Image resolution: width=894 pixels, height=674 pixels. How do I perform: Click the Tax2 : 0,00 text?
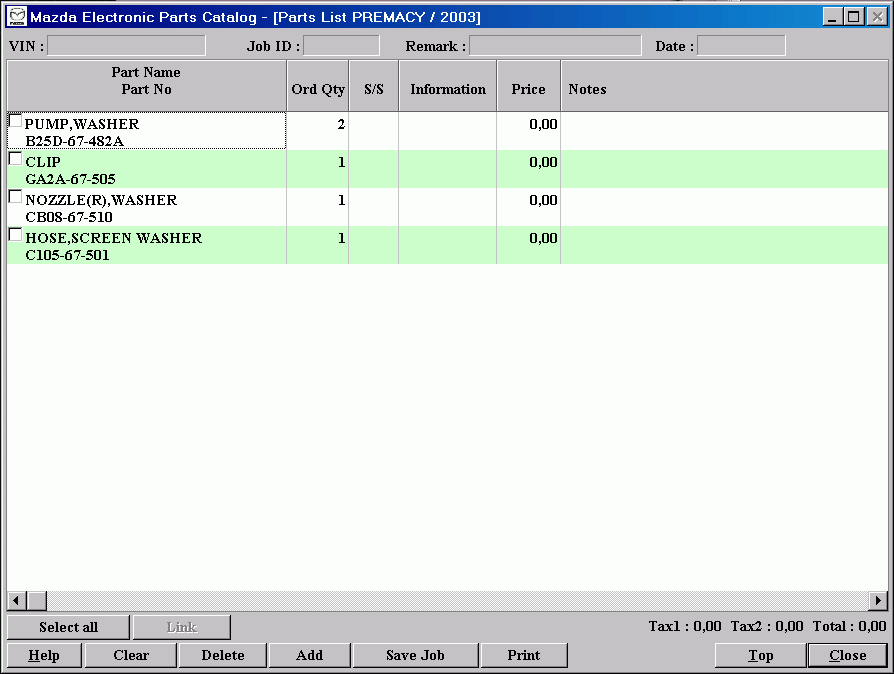pyautogui.click(x=767, y=626)
